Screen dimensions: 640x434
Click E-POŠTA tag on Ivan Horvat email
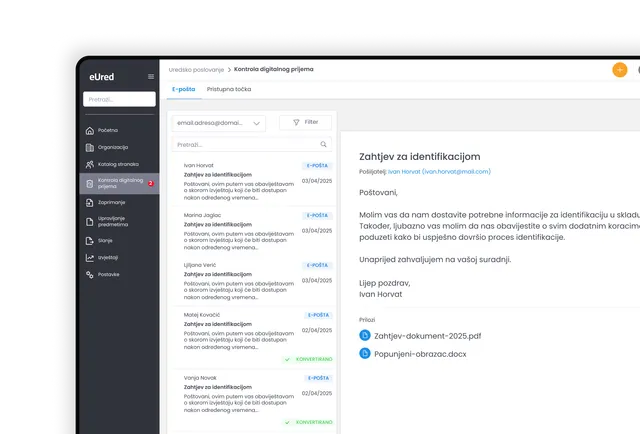[x=318, y=166]
